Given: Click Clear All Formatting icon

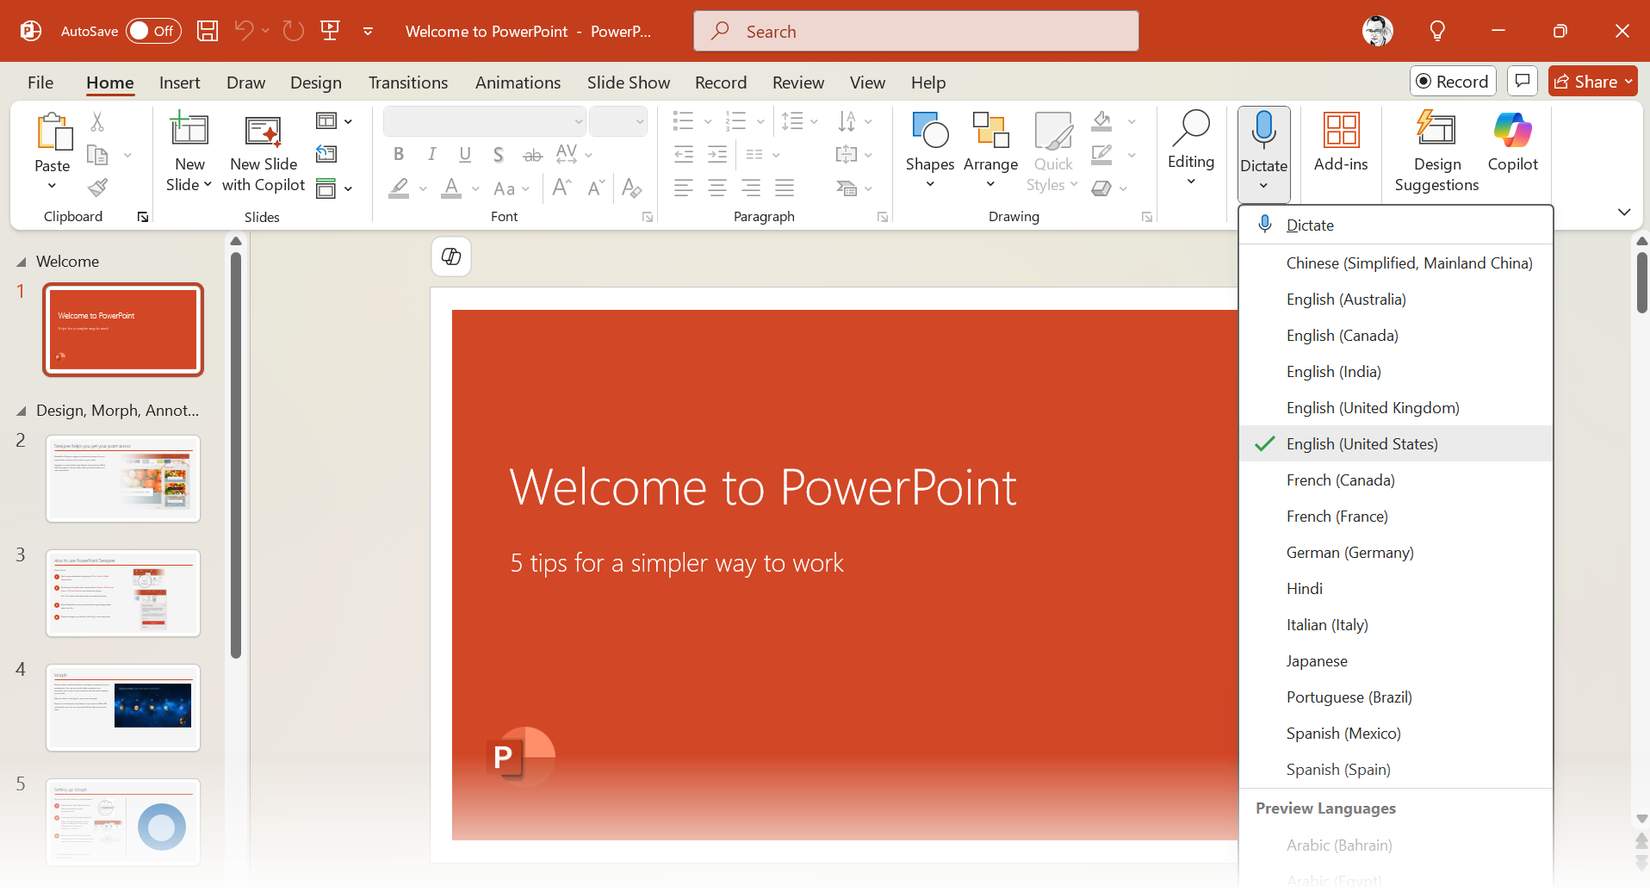Looking at the screenshot, I should click(632, 187).
